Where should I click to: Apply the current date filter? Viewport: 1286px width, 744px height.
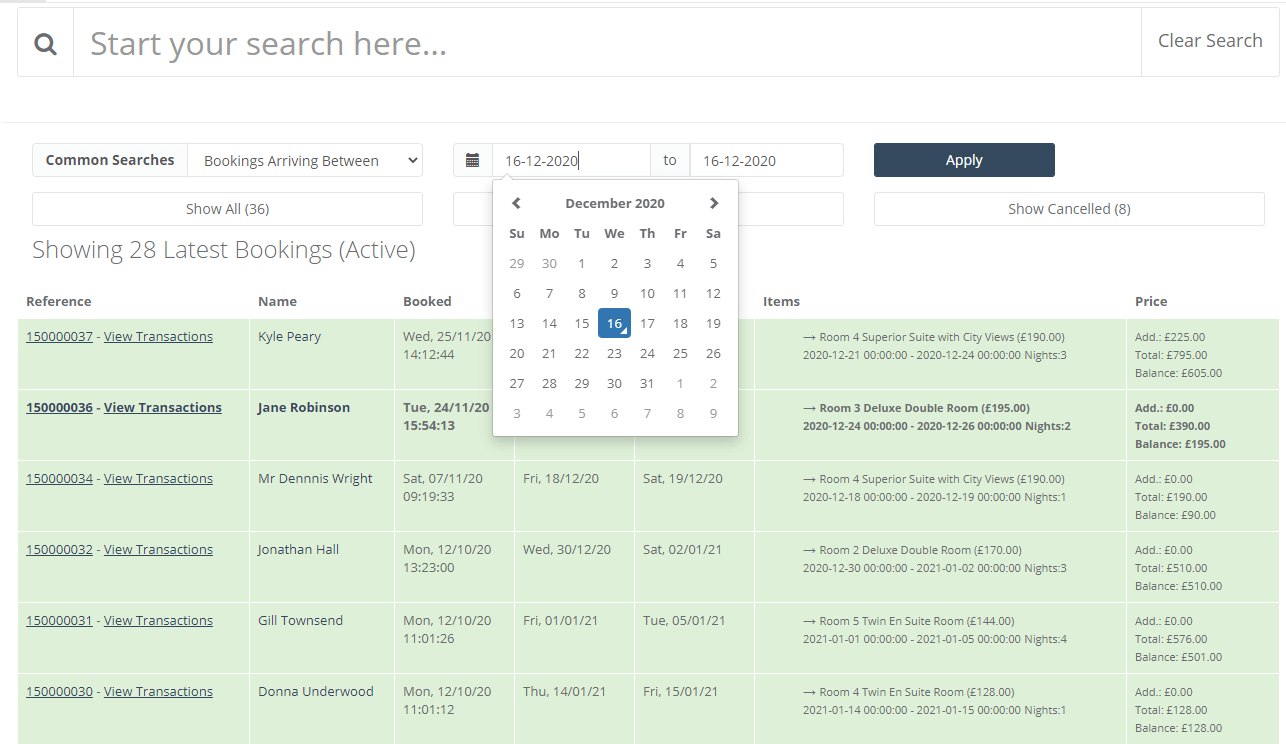click(x=963, y=159)
